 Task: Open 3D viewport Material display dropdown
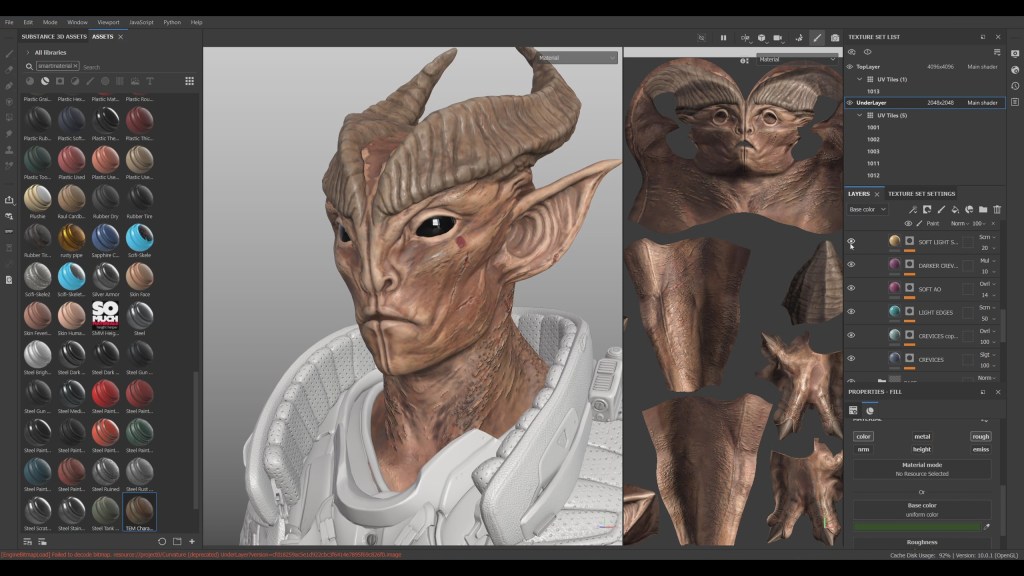tap(577, 58)
